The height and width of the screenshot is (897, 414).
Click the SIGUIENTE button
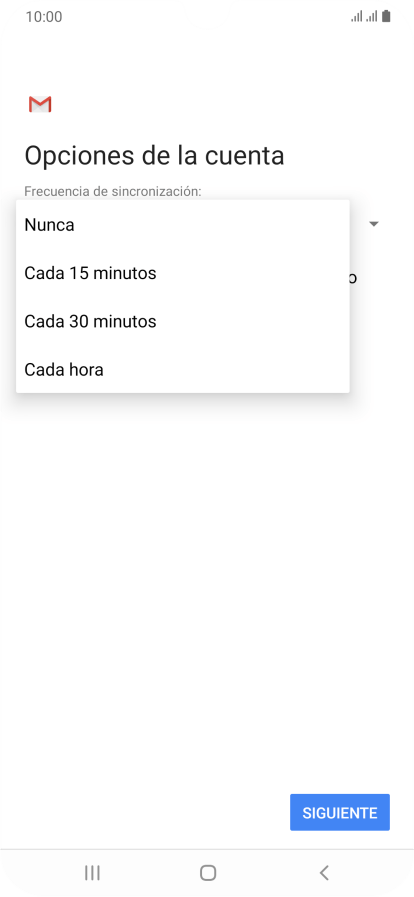(x=340, y=812)
